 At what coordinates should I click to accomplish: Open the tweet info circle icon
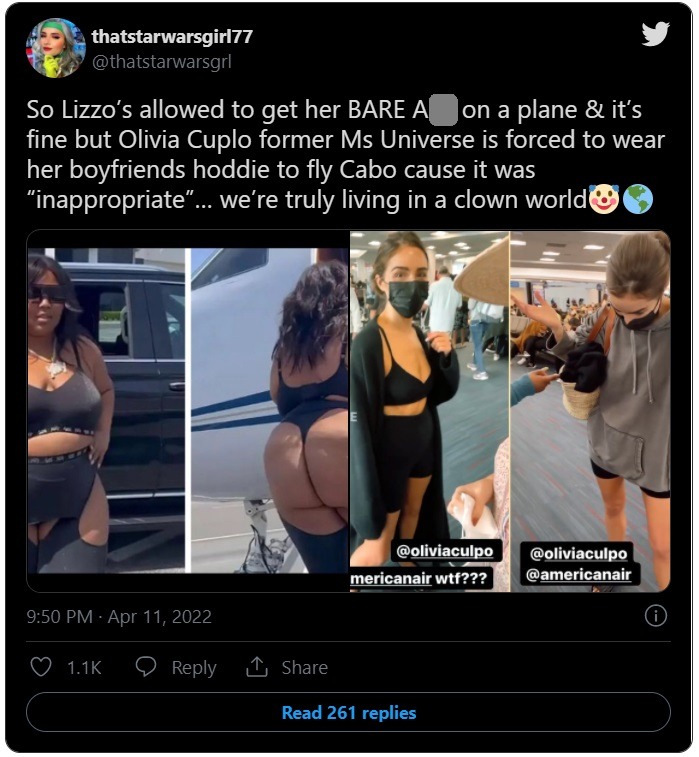656,616
